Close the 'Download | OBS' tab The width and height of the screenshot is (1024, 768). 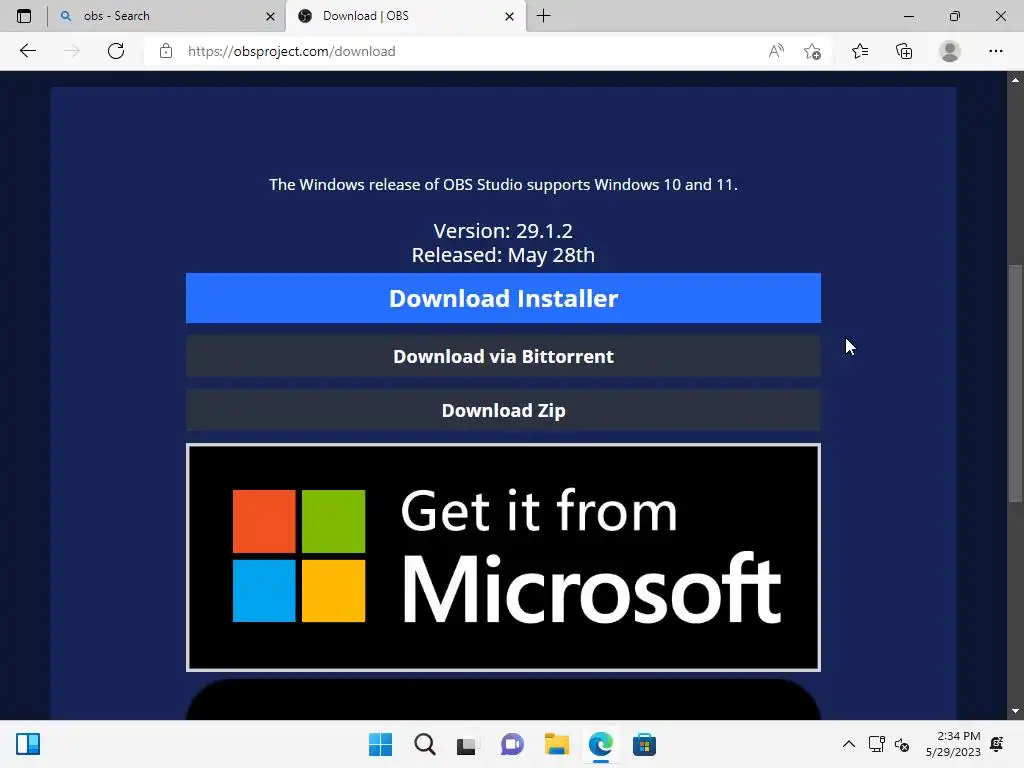point(509,16)
